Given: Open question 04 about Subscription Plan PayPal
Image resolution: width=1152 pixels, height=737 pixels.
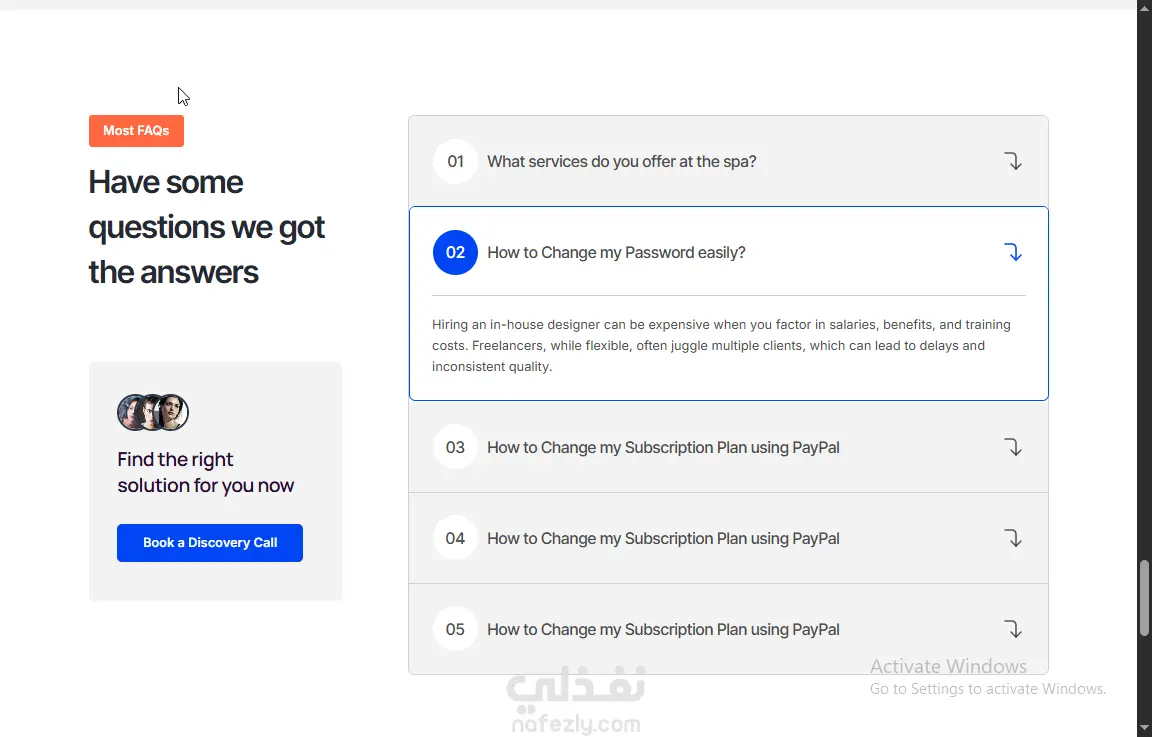Looking at the screenshot, I should coord(663,539).
